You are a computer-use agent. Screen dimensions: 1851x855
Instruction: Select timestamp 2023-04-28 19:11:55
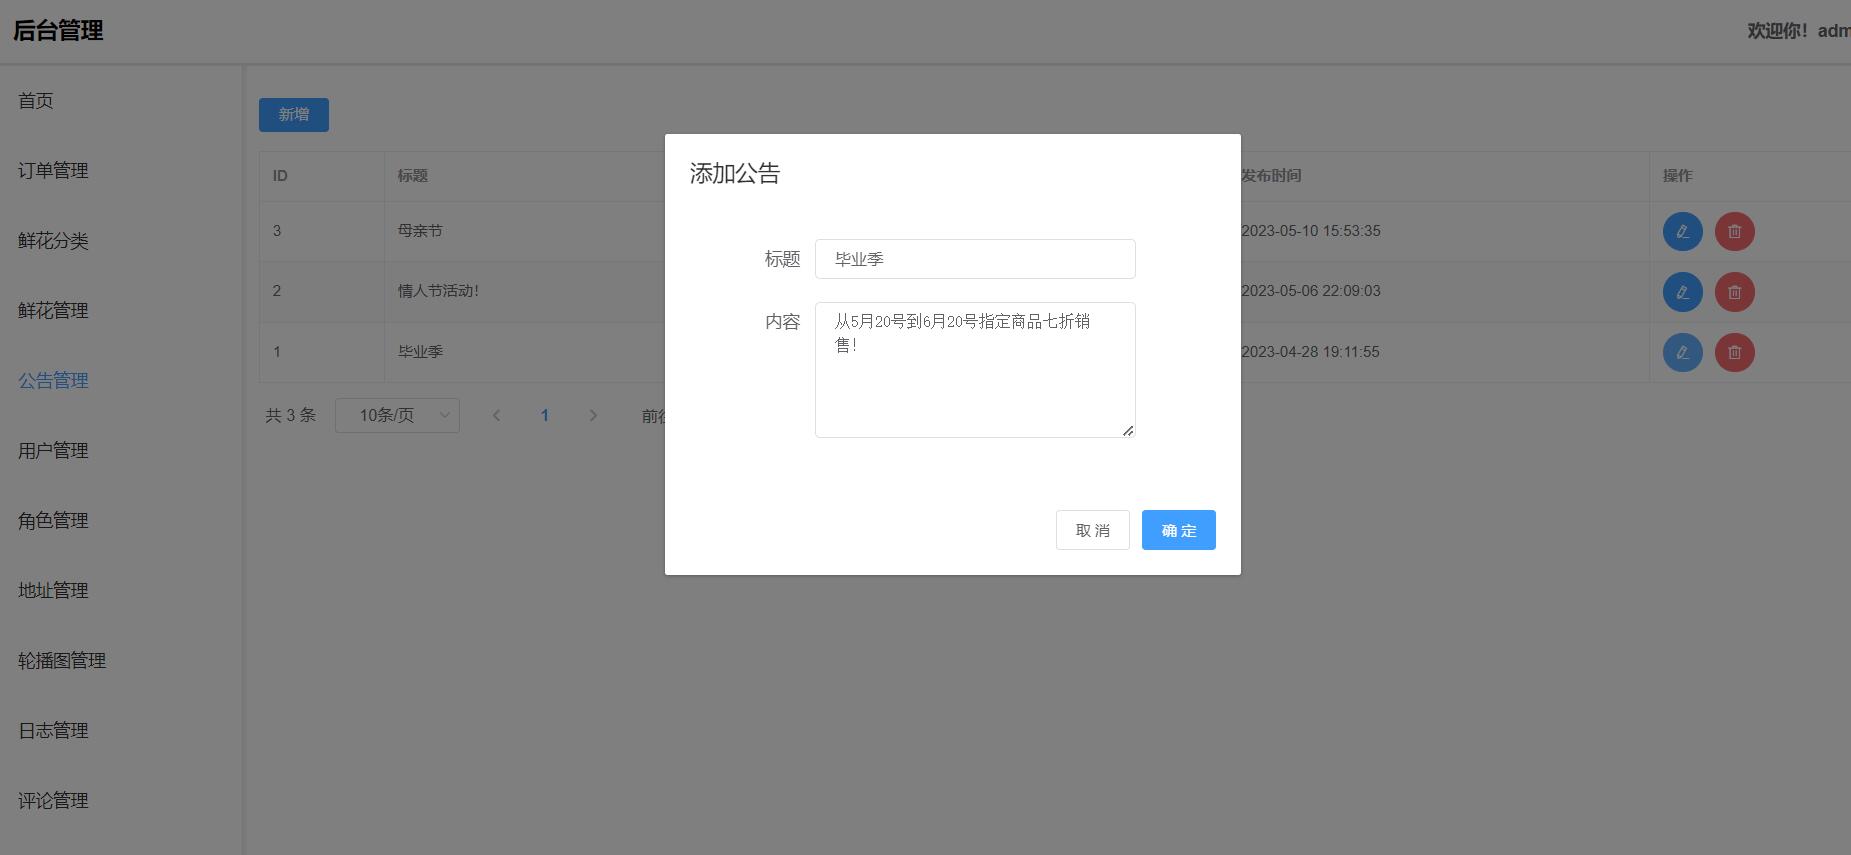1310,352
